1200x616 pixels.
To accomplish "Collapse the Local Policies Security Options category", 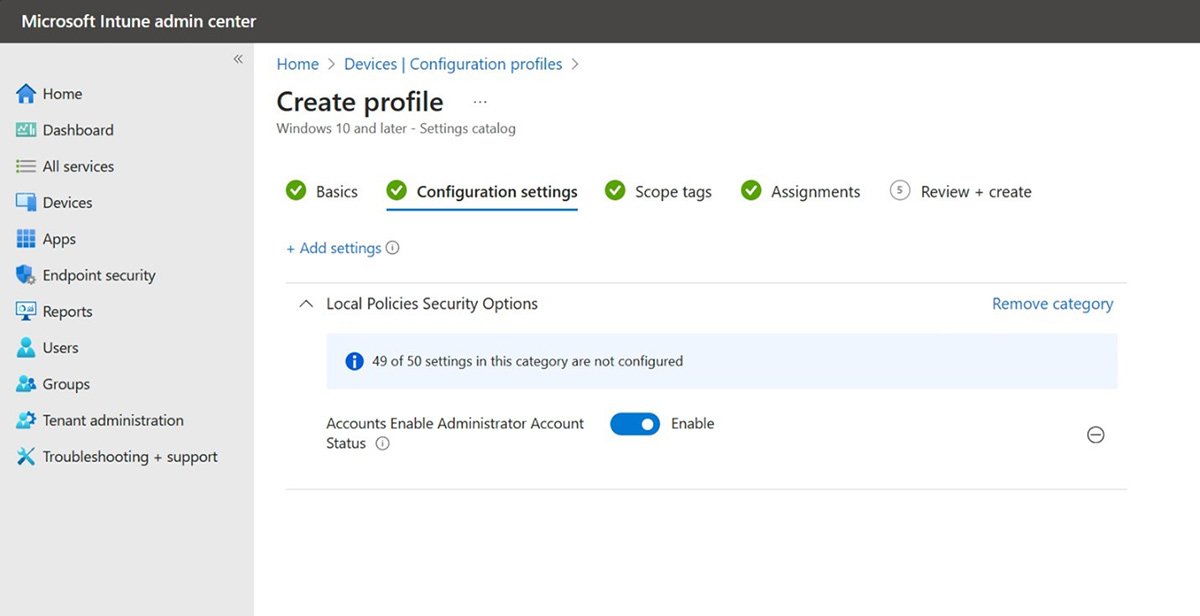I will point(306,304).
